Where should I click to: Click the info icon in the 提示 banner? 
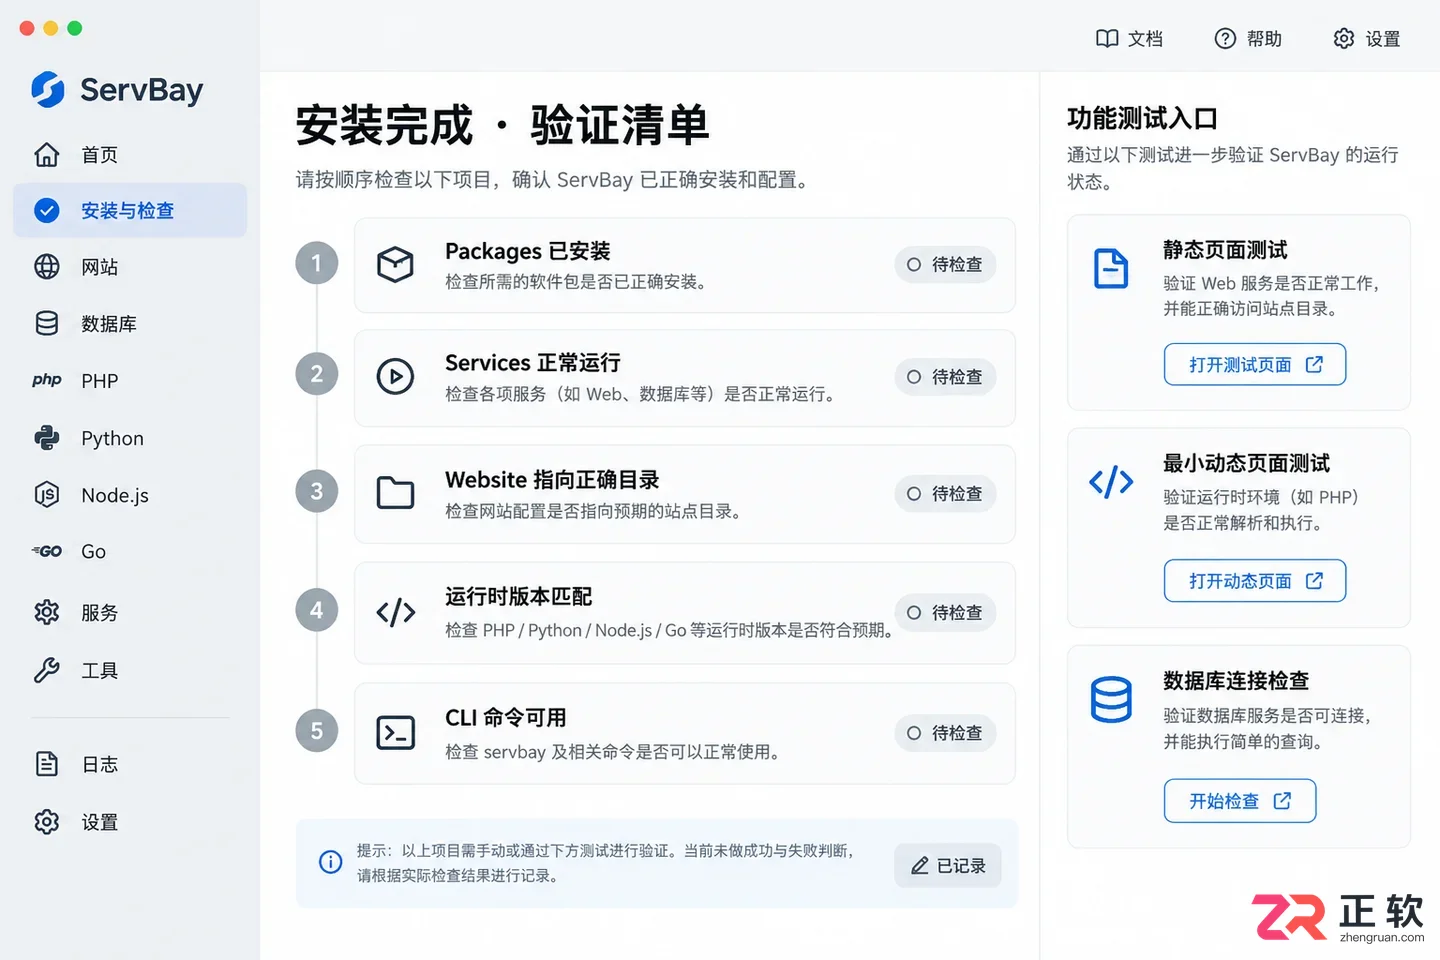[x=330, y=862]
